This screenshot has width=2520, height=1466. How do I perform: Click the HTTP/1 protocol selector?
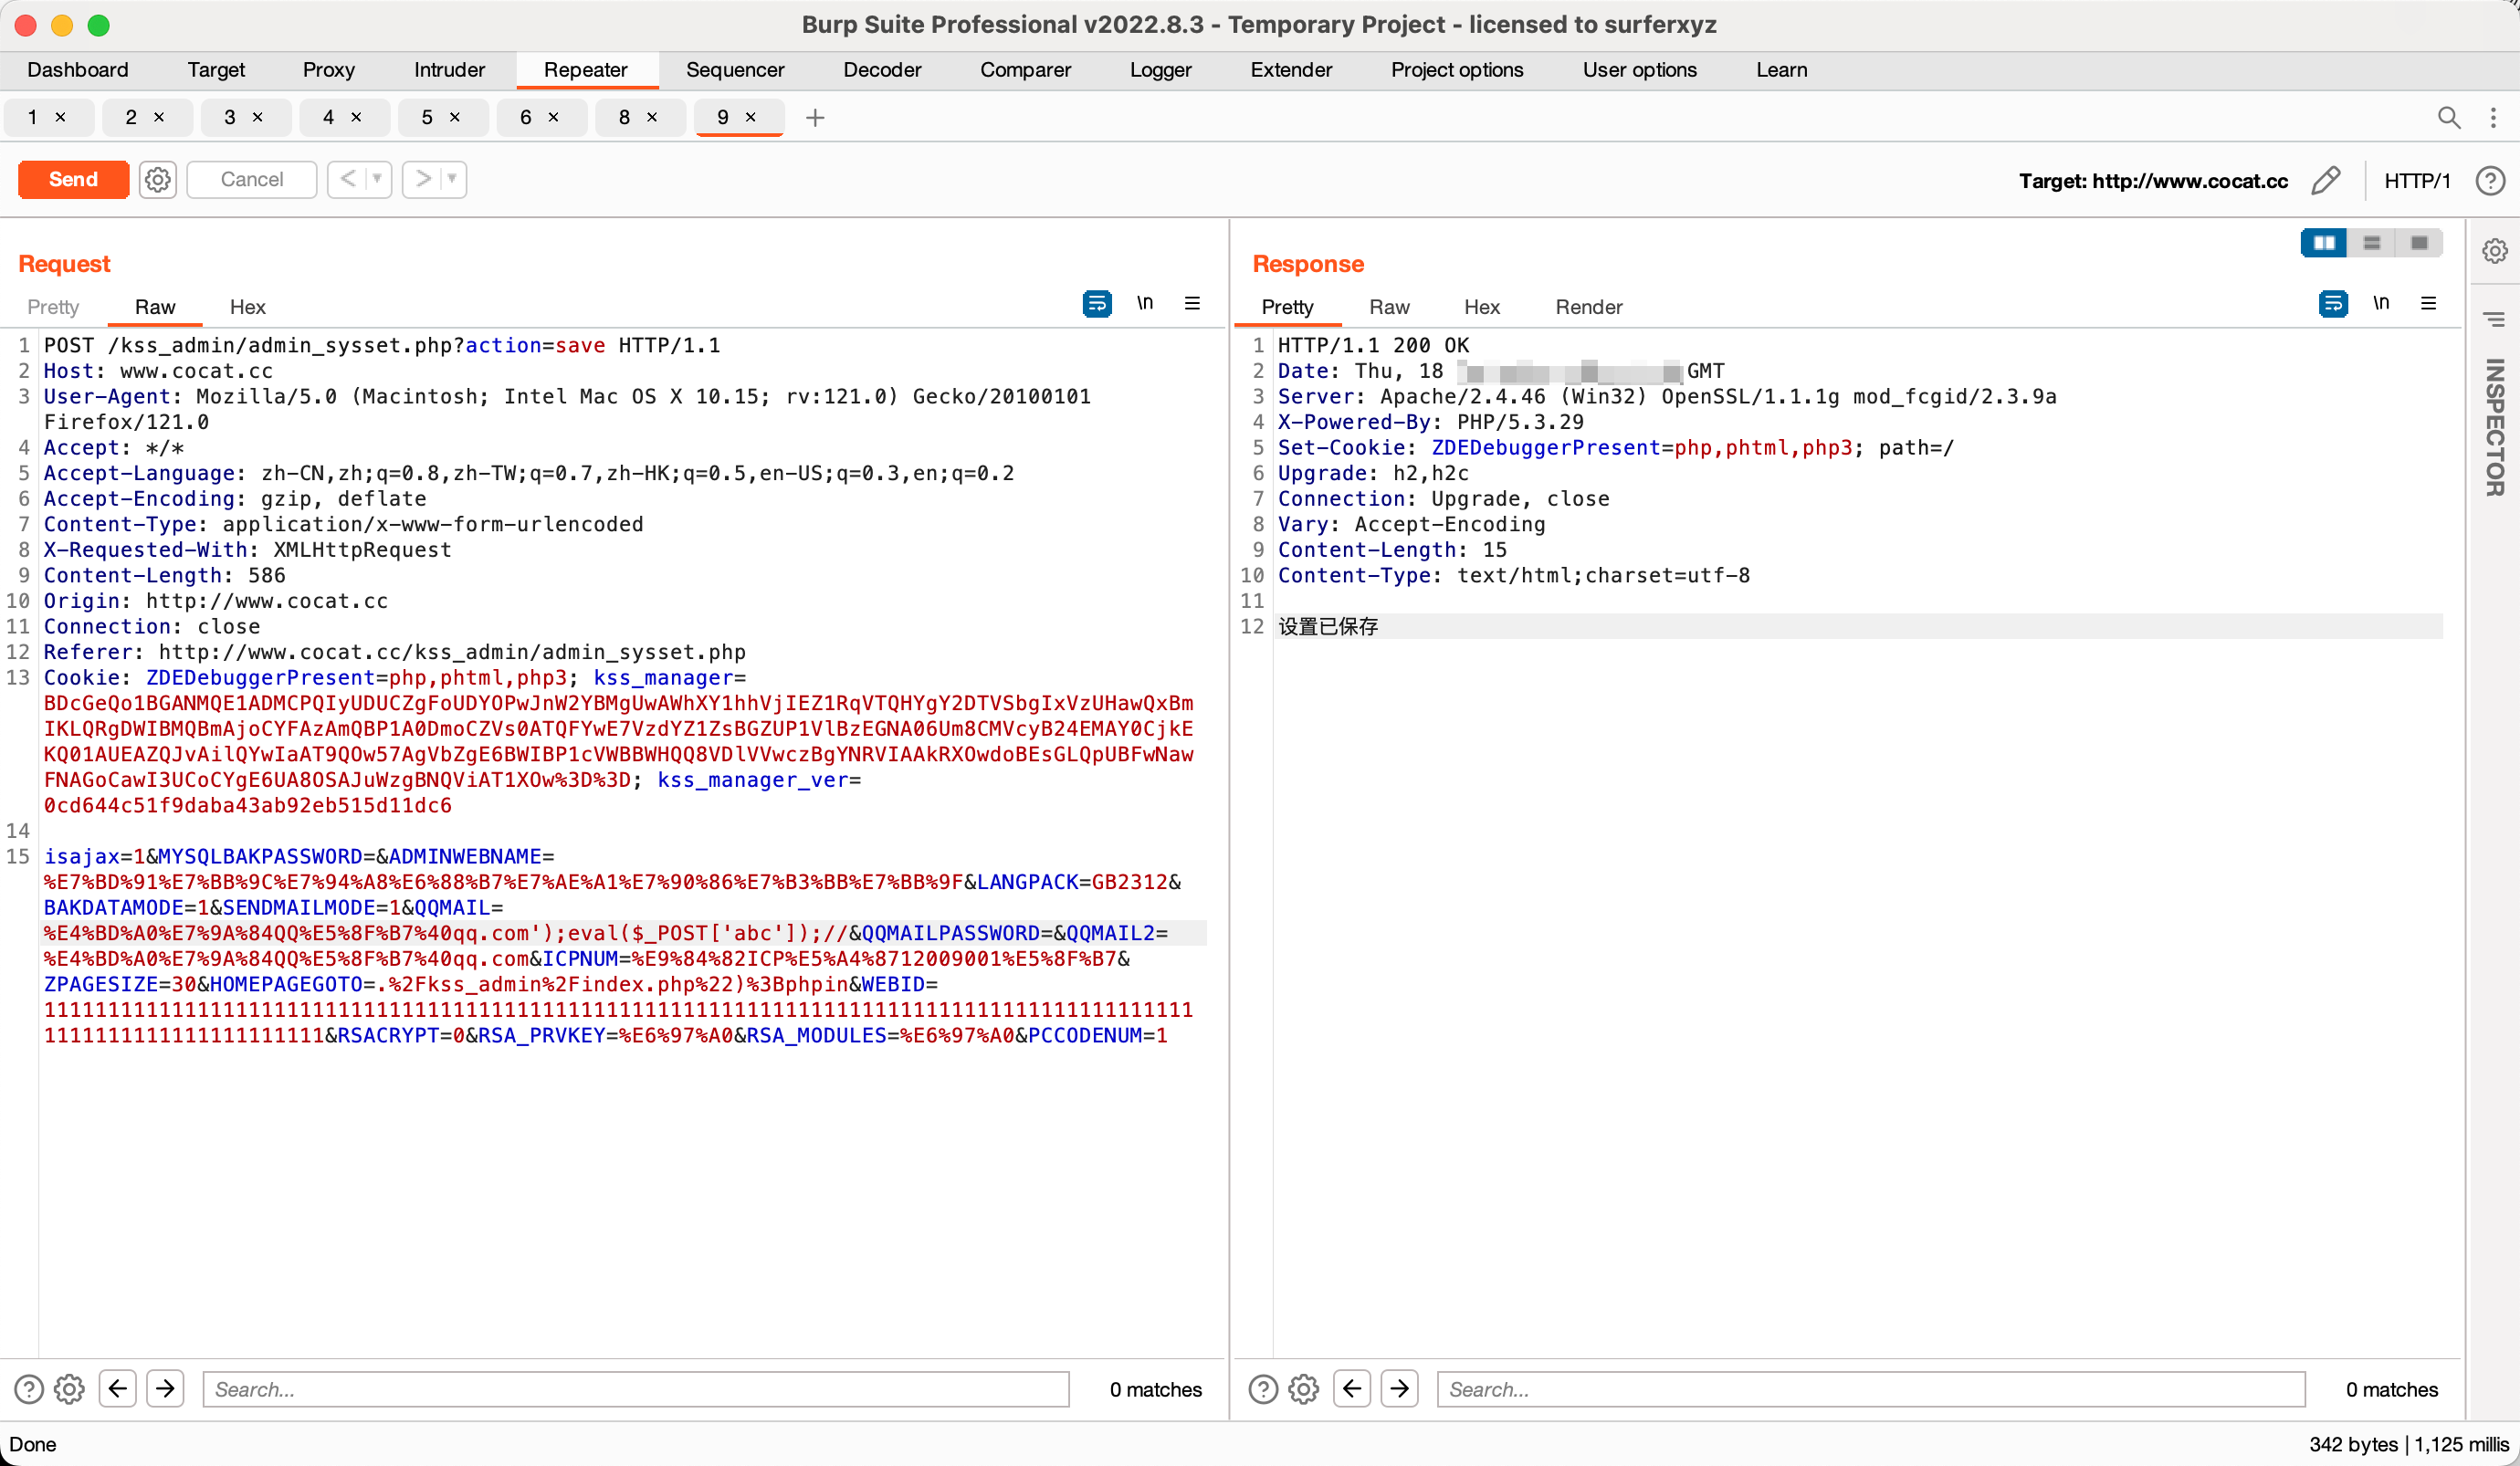pos(2417,180)
